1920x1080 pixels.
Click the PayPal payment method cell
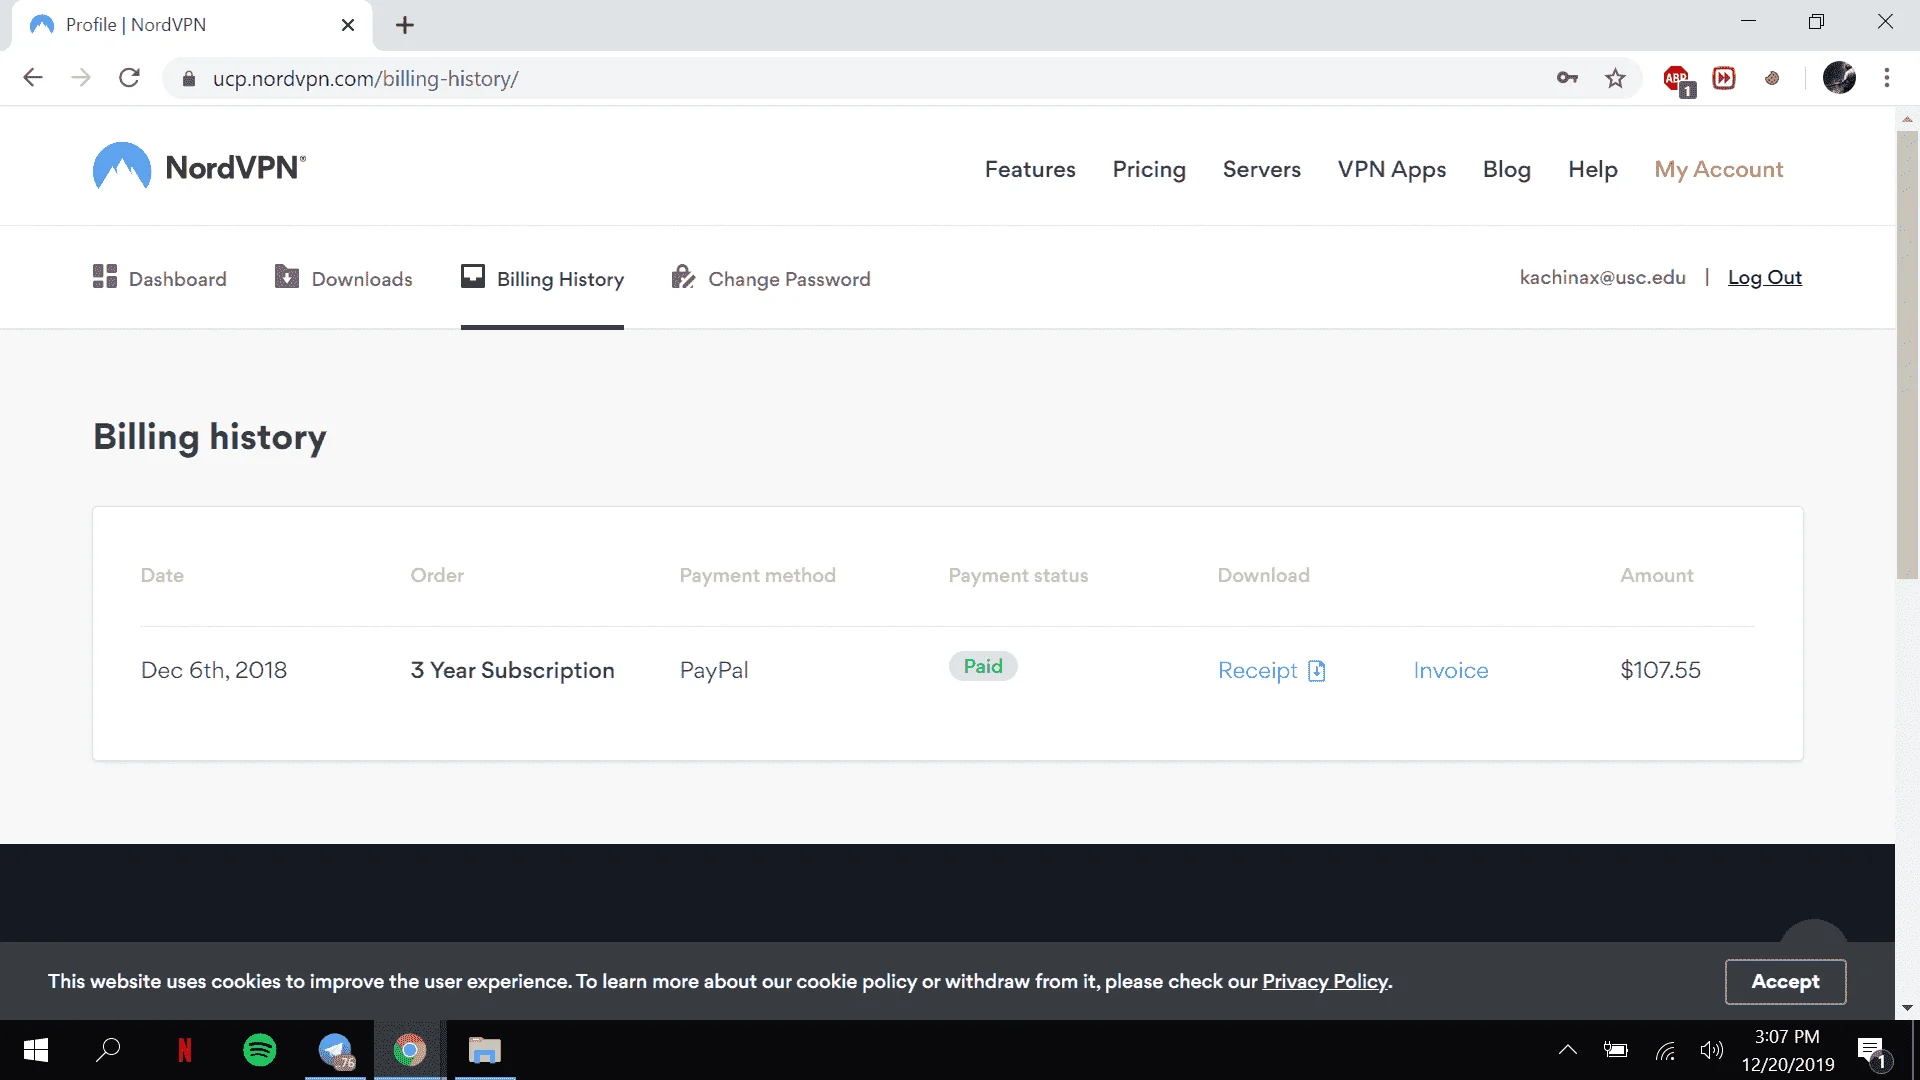pyautogui.click(x=714, y=670)
